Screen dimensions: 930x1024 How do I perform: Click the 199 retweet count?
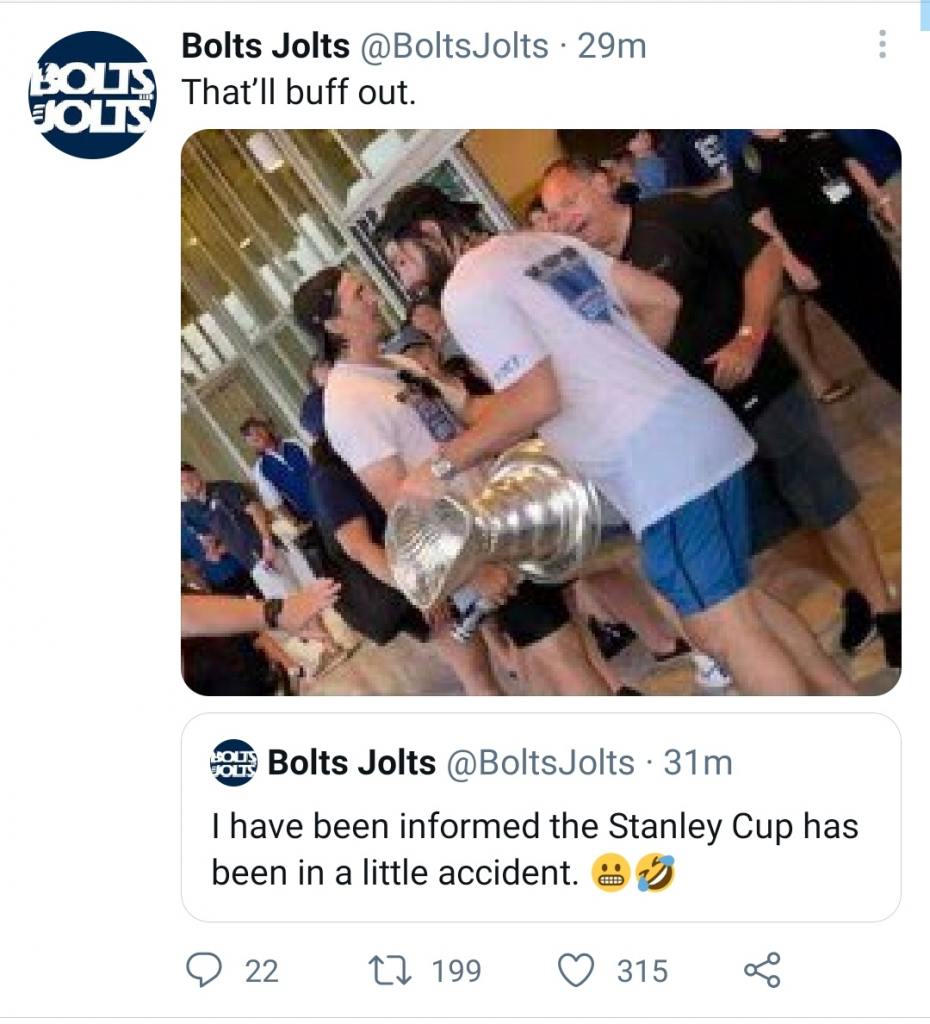456,970
